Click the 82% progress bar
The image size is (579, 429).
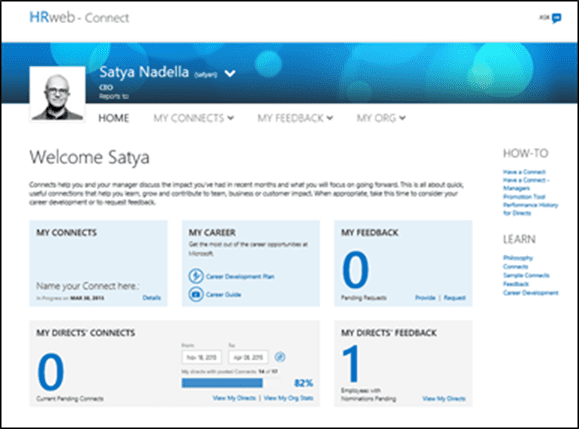230,383
